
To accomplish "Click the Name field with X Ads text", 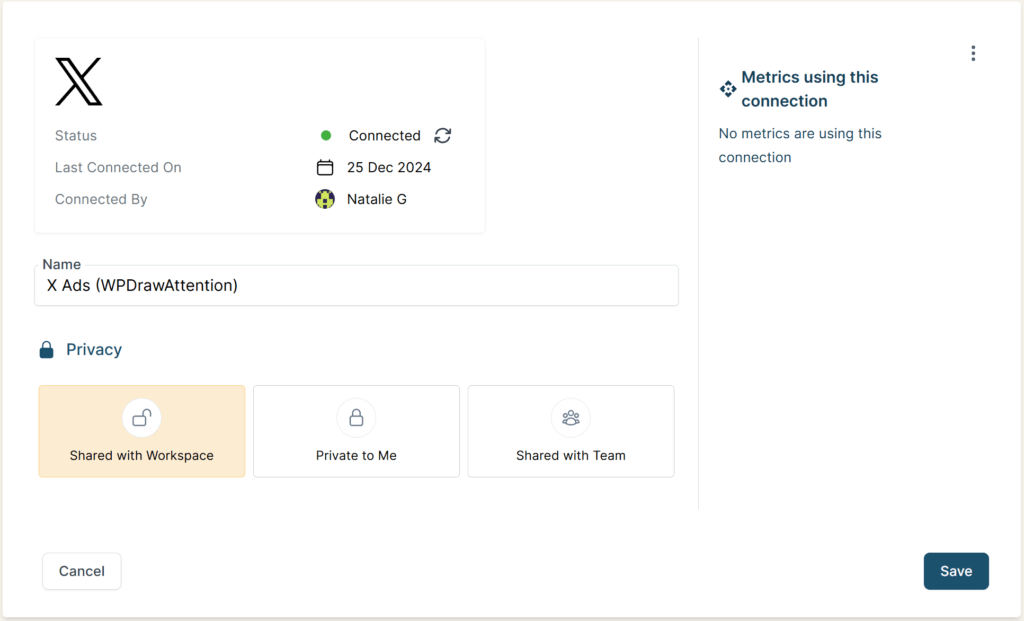I will [358, 286].
